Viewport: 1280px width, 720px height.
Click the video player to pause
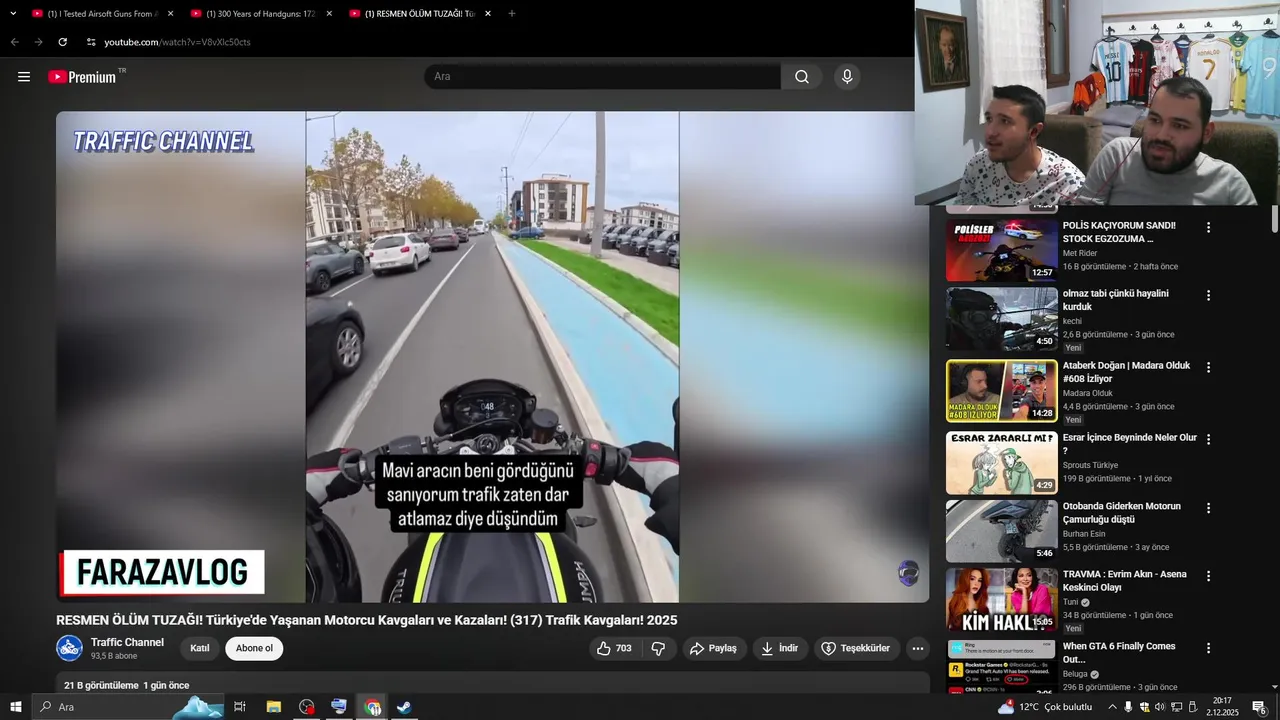pyautogui.click(x=492, y=356)
